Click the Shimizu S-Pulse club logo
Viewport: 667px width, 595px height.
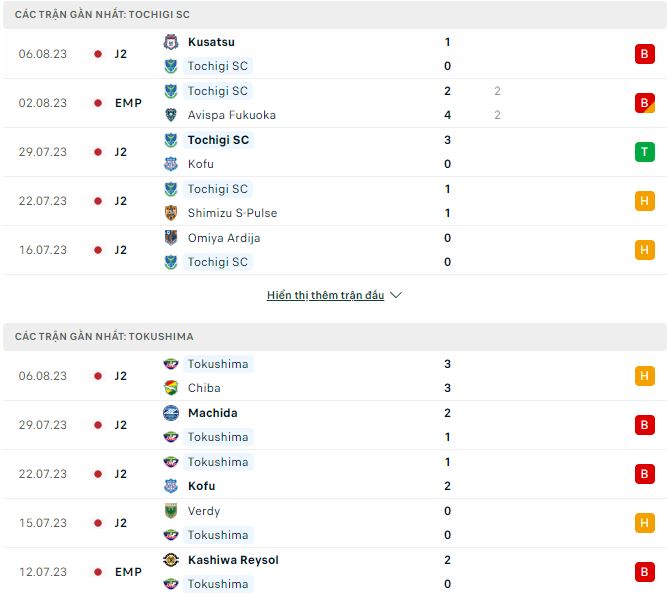click(x=171, y=213)
